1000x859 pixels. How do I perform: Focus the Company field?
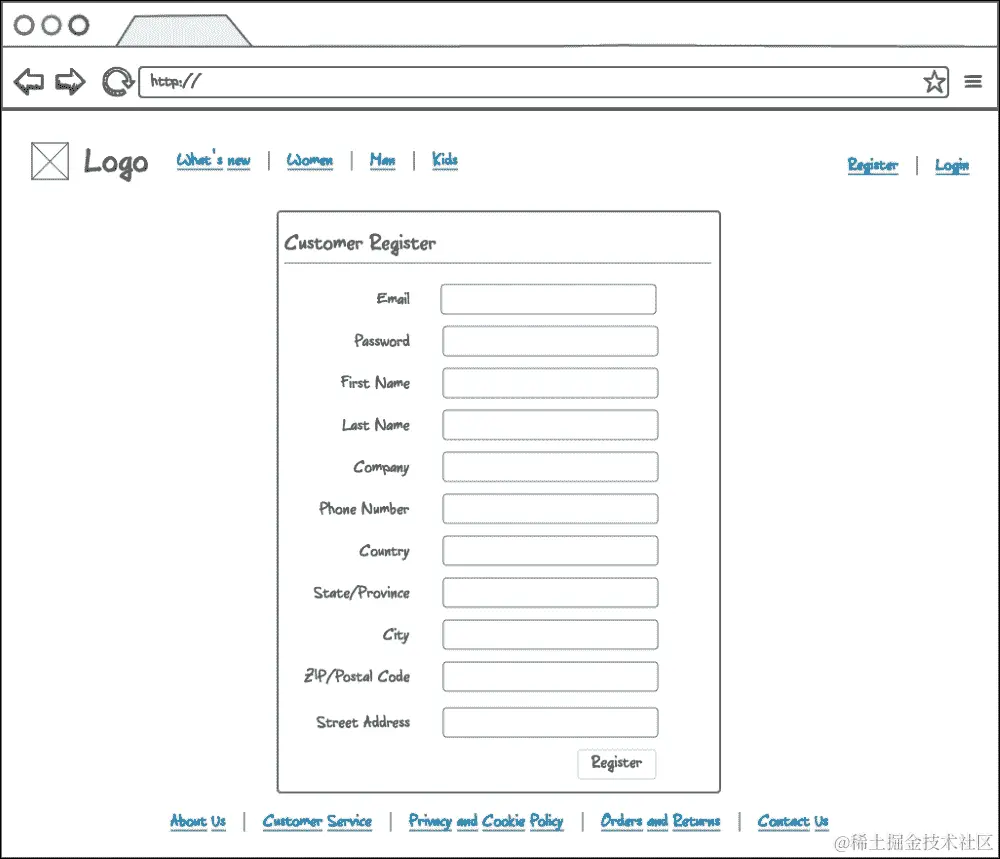pos(550,467)
